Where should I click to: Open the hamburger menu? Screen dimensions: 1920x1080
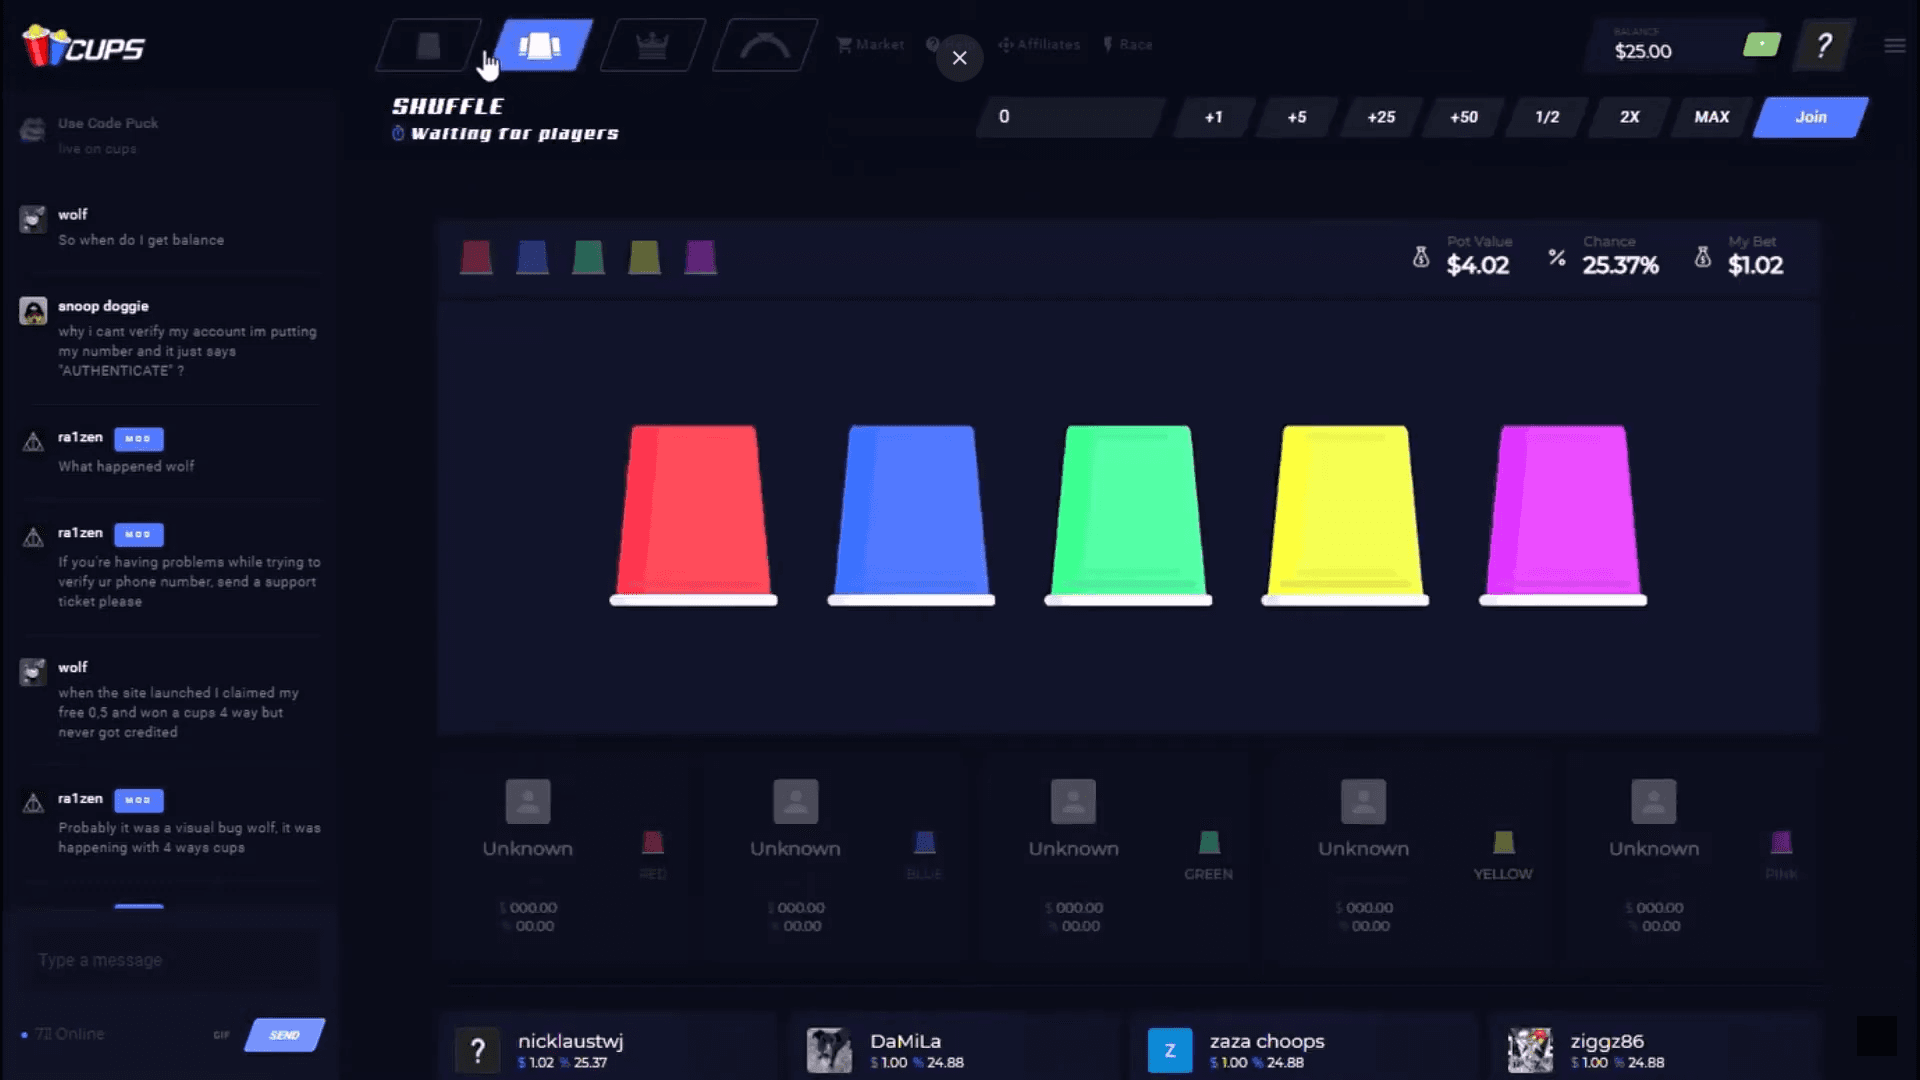pyautogui.click(x=1894, y=46)
